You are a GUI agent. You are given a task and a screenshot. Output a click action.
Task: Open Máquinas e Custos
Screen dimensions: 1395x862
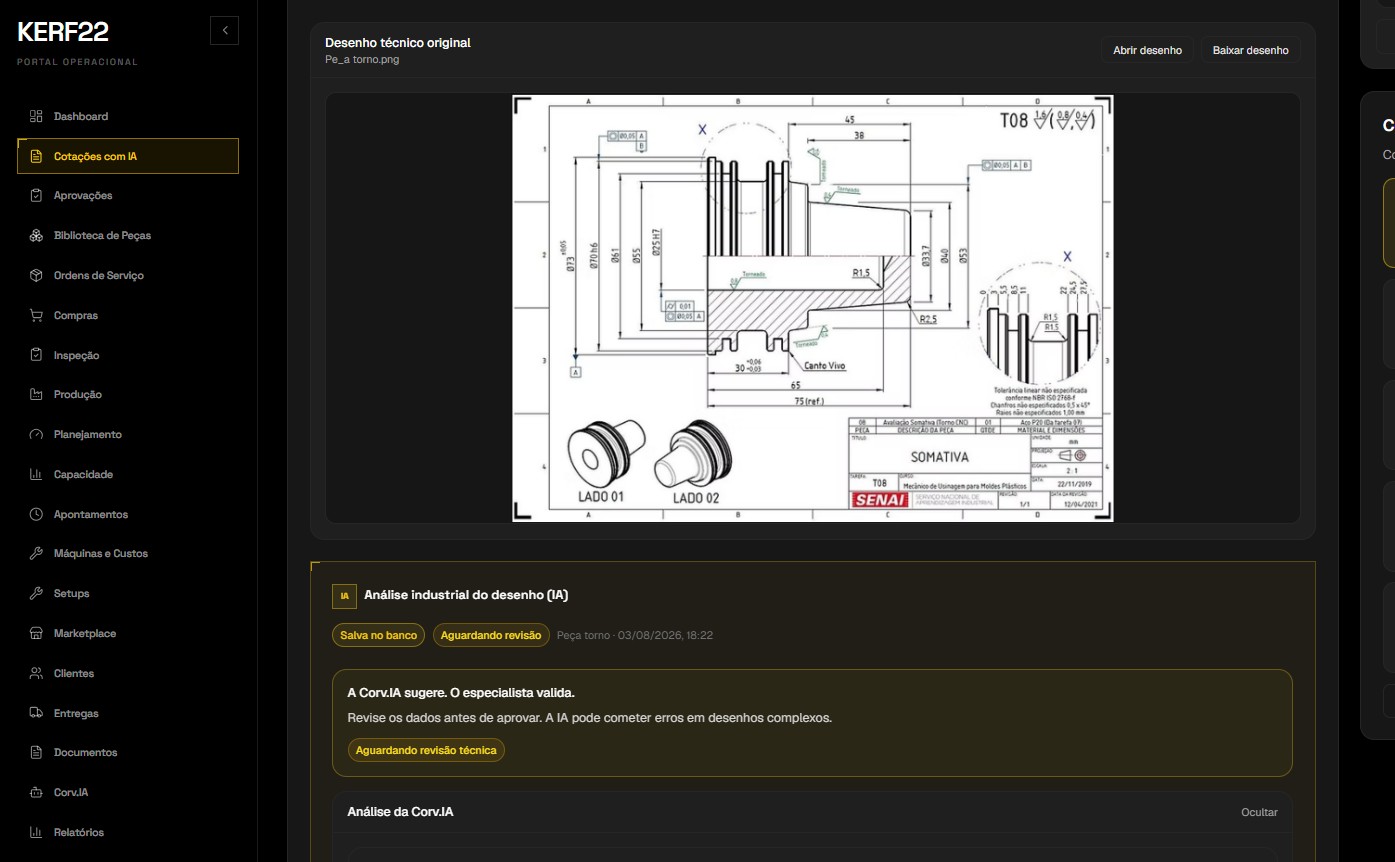(x=128, y=553)
